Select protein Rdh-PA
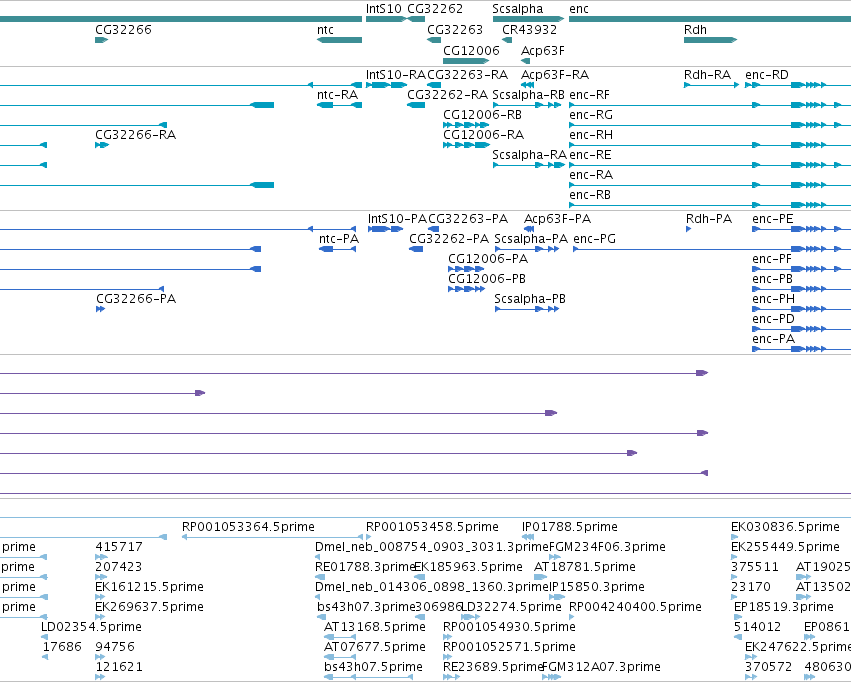This screenshot has height=682, width=851. 688,229
